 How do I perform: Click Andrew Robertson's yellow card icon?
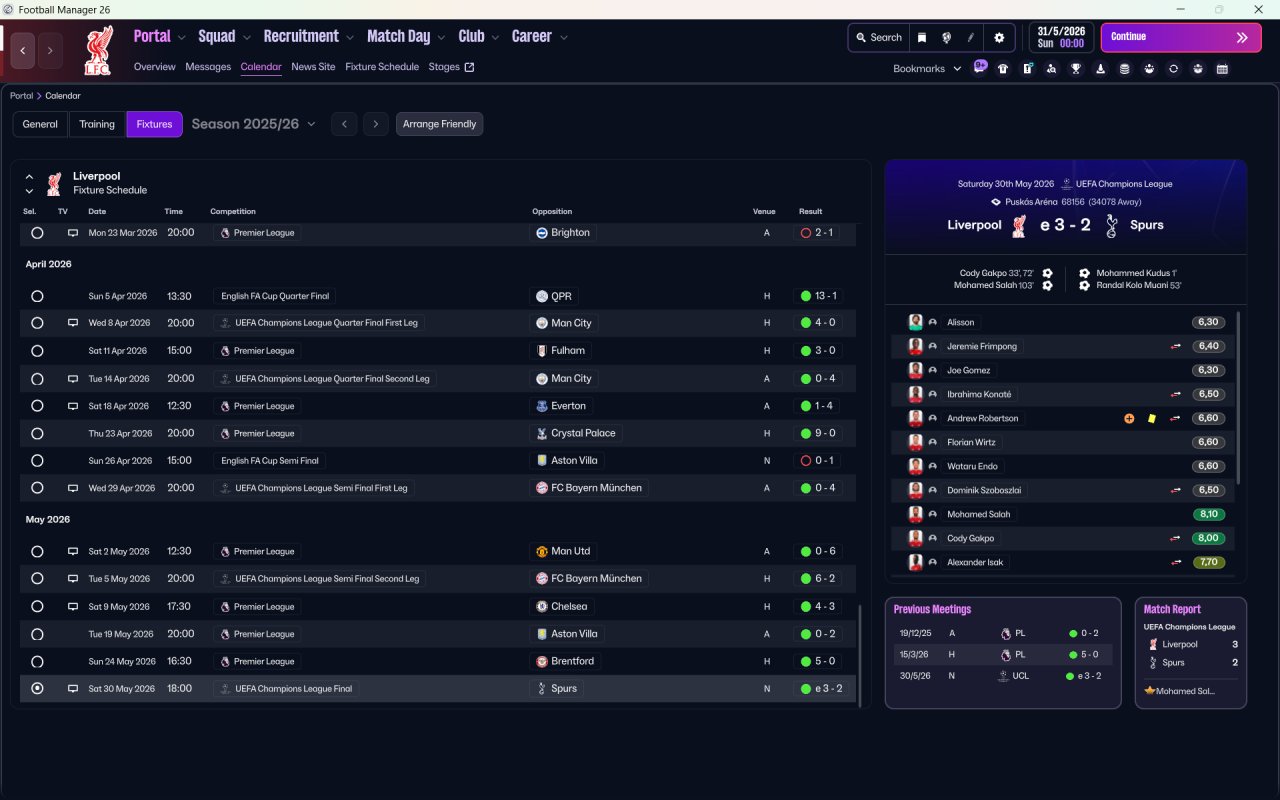(x=1151, y=419)
